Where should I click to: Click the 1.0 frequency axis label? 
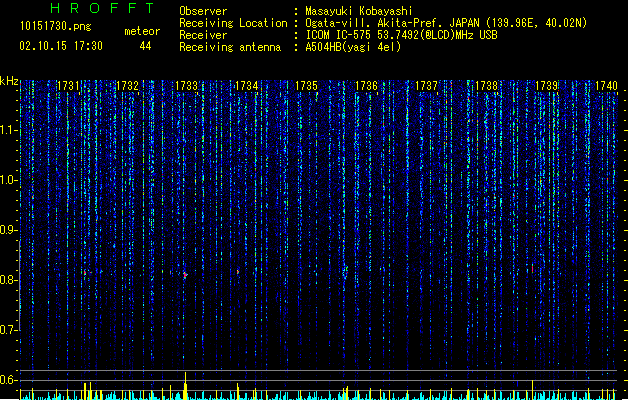(x=9, y=180)
